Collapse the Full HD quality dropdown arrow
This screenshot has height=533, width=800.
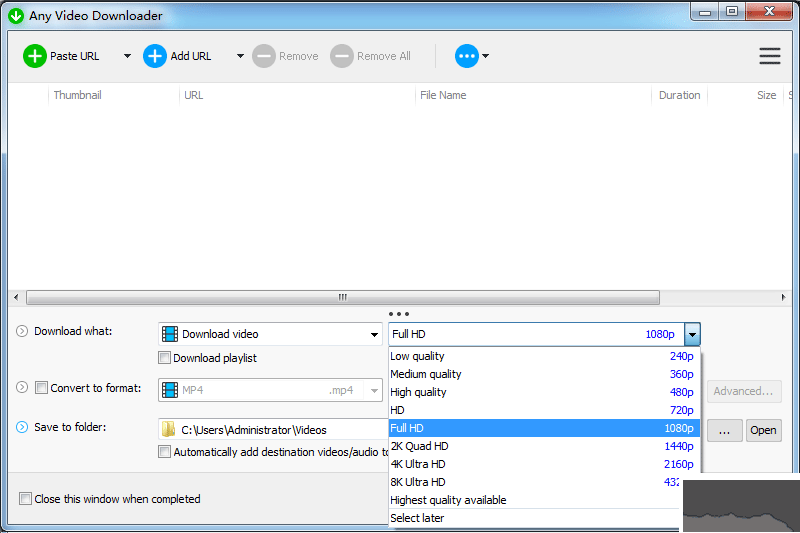click(692, 335)
